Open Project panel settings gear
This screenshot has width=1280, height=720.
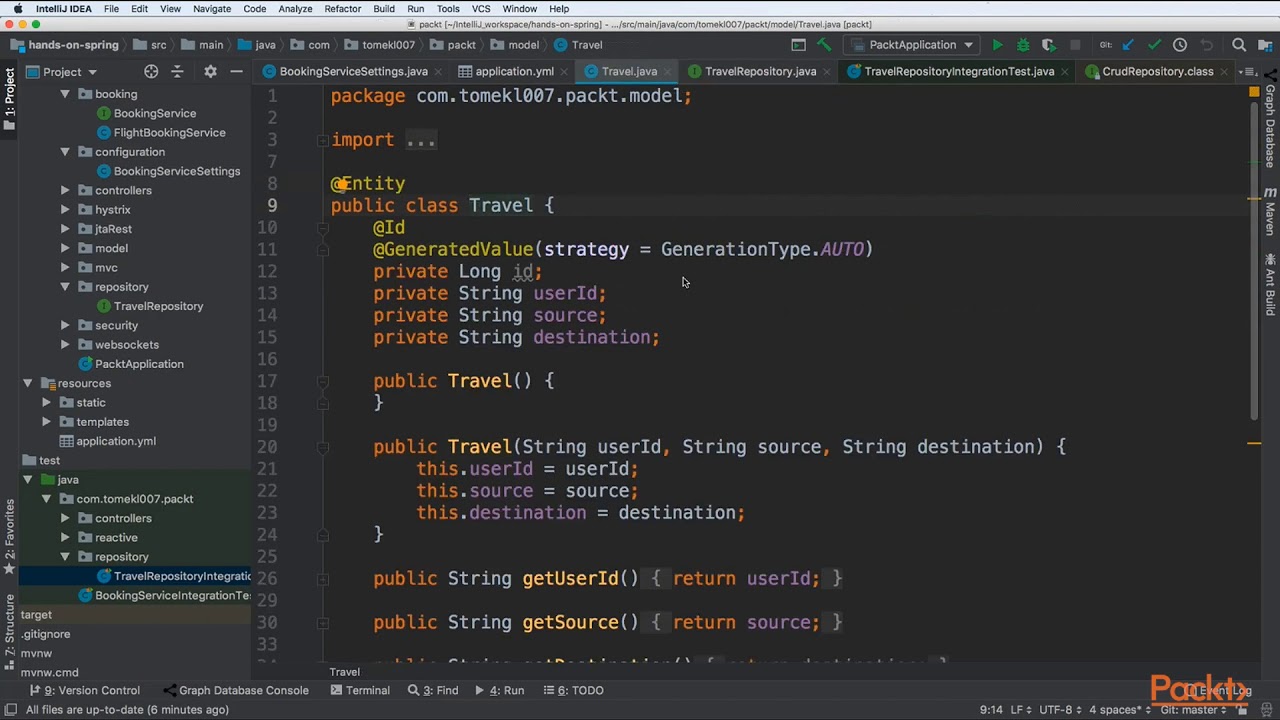[x=210, y=72]
